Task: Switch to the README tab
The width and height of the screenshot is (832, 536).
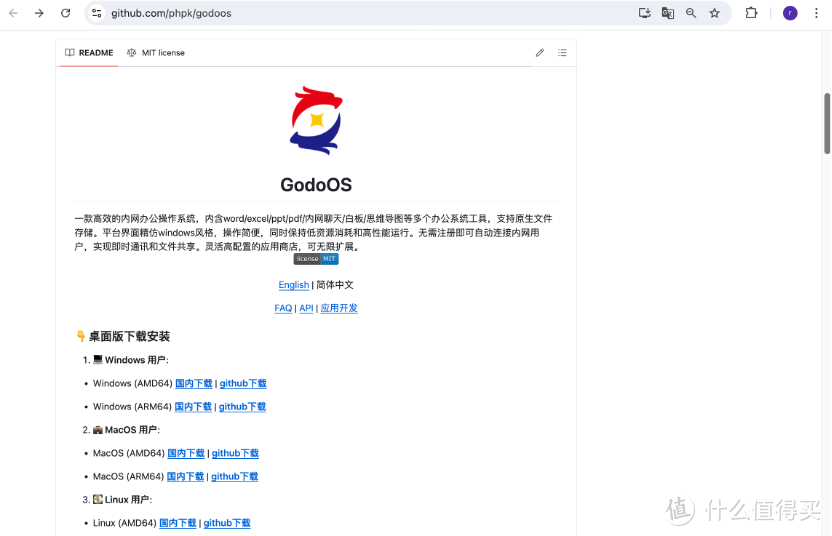Action: tap(89, 53)
